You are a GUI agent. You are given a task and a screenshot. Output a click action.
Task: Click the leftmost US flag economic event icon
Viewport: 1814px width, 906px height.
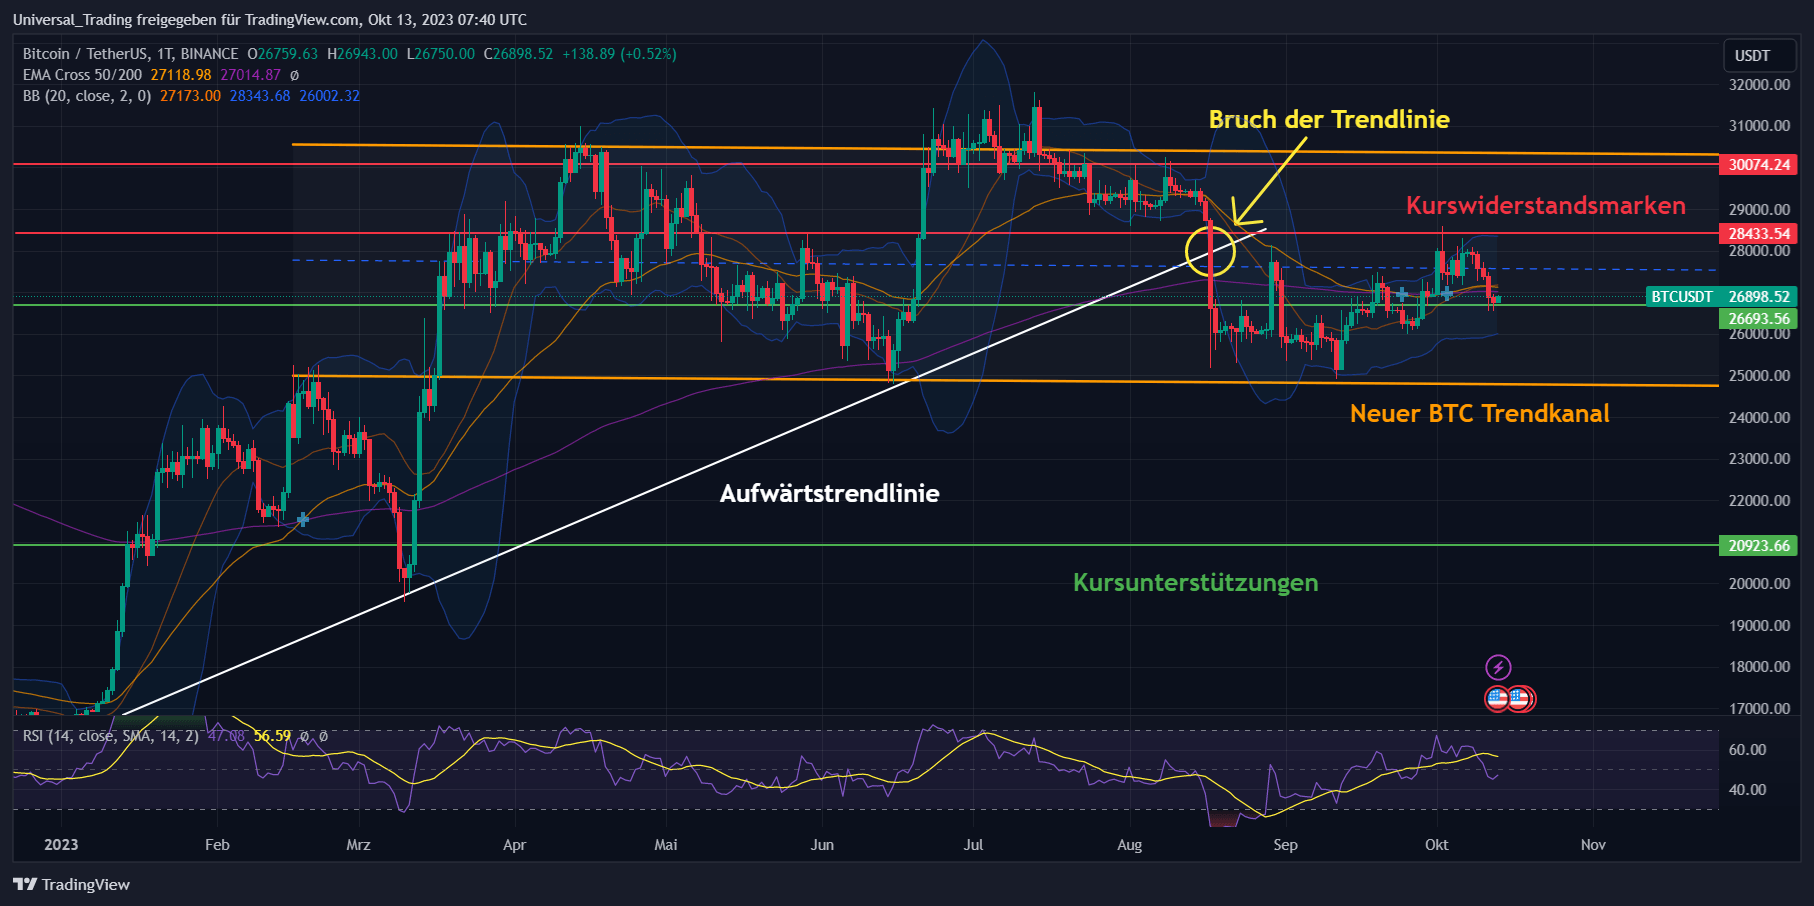point(1497,699)
